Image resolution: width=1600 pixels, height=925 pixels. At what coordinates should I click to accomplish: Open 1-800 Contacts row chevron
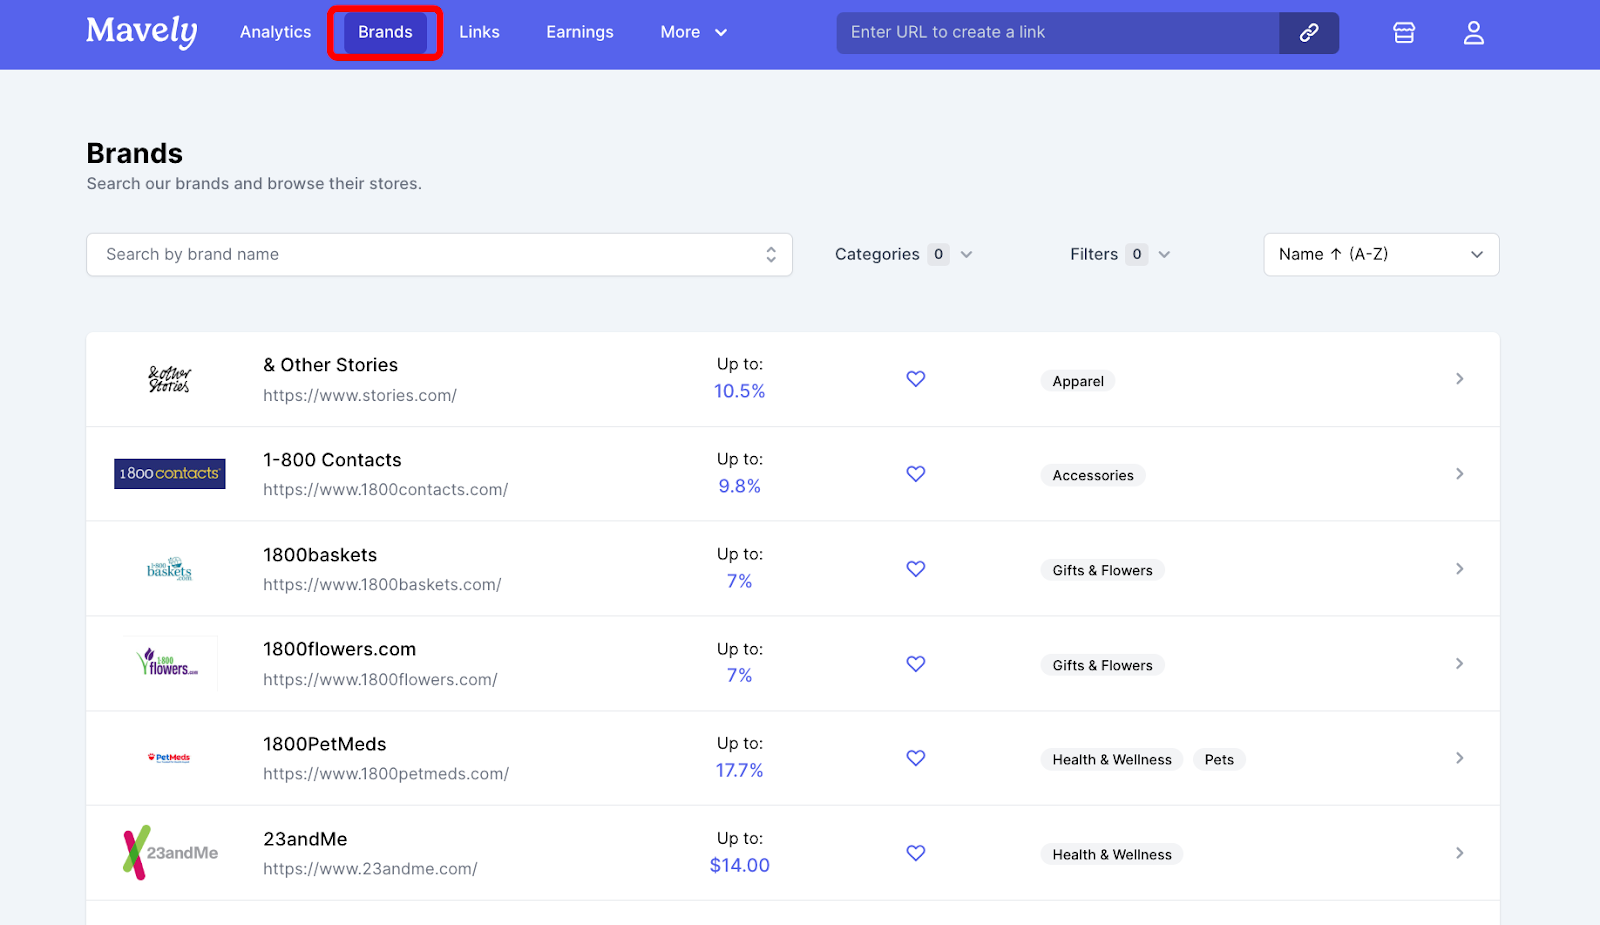(x=1459, y=474)
